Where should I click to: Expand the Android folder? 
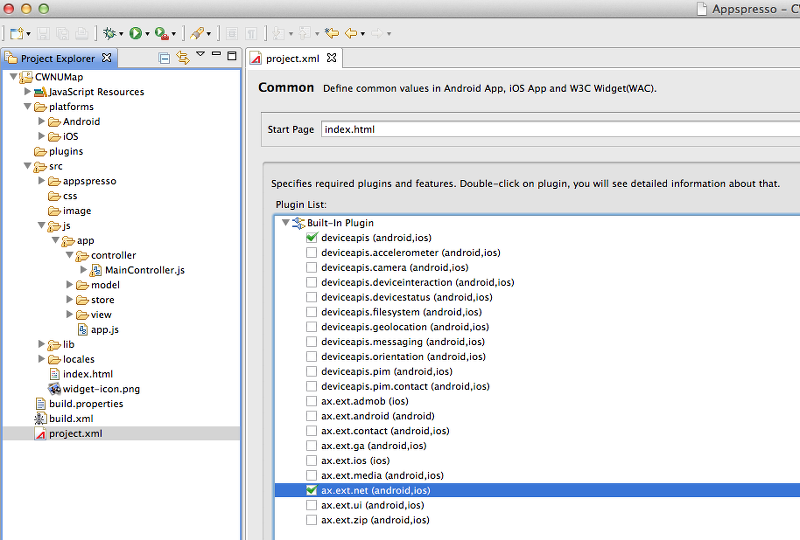point(42,121)
